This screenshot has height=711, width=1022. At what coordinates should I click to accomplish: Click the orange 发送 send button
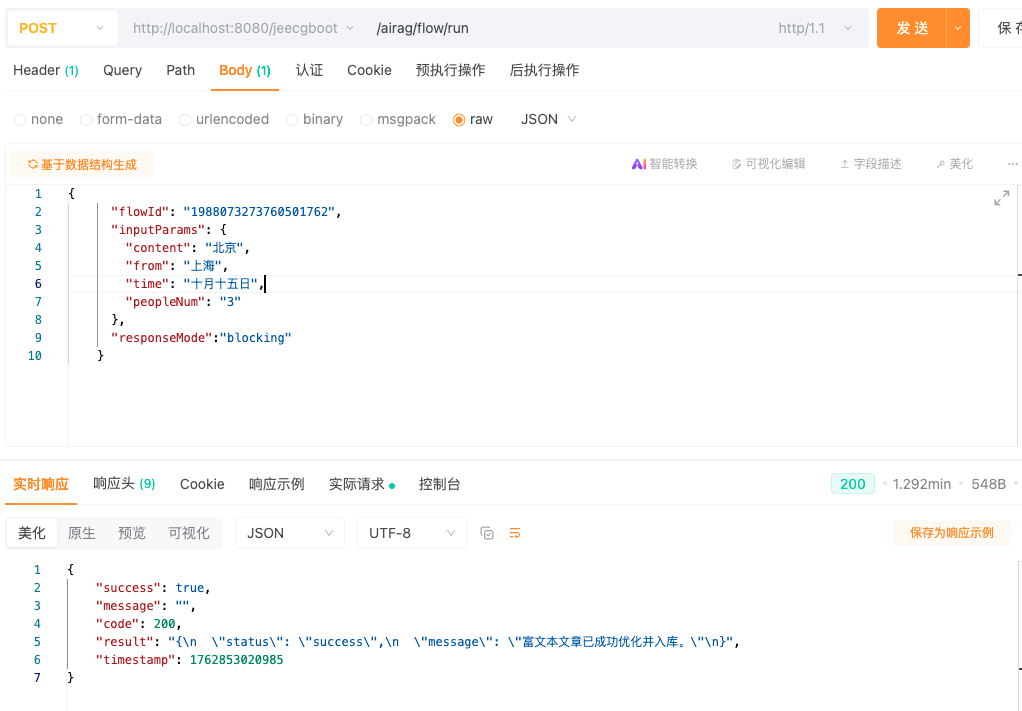tap(911, 28)
